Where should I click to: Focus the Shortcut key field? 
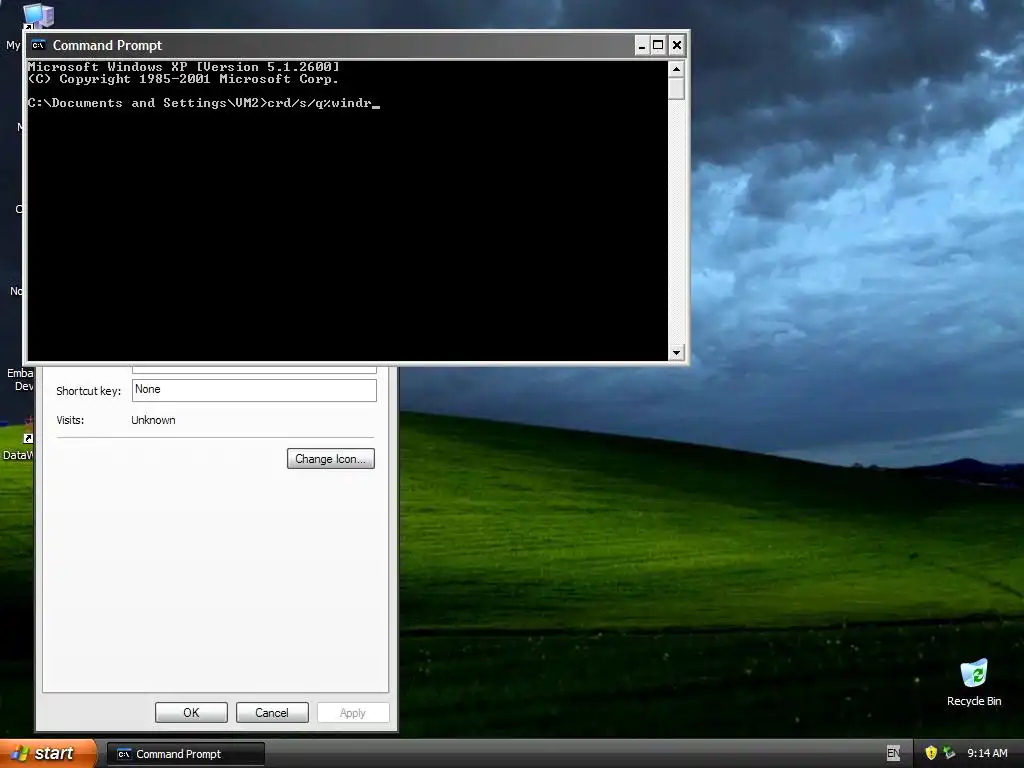(x=254, y=390)
